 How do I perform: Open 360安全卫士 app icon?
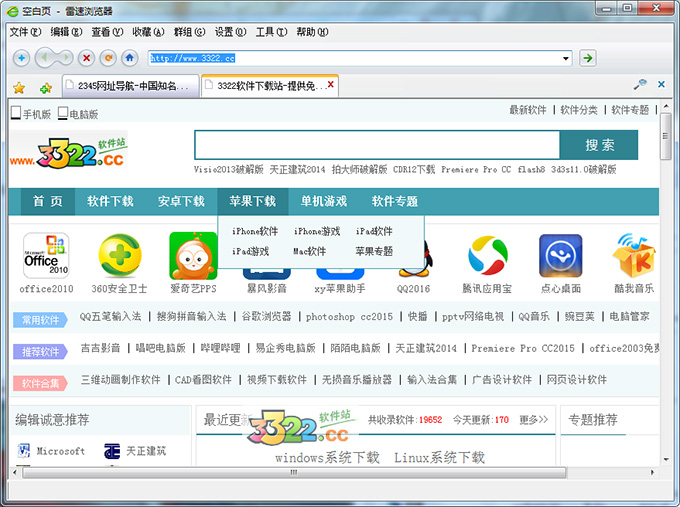(x=120, y=255)
